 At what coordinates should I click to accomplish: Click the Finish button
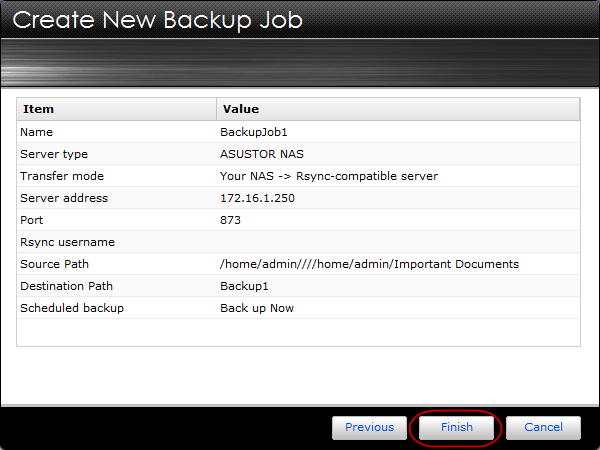coord(457,427)
